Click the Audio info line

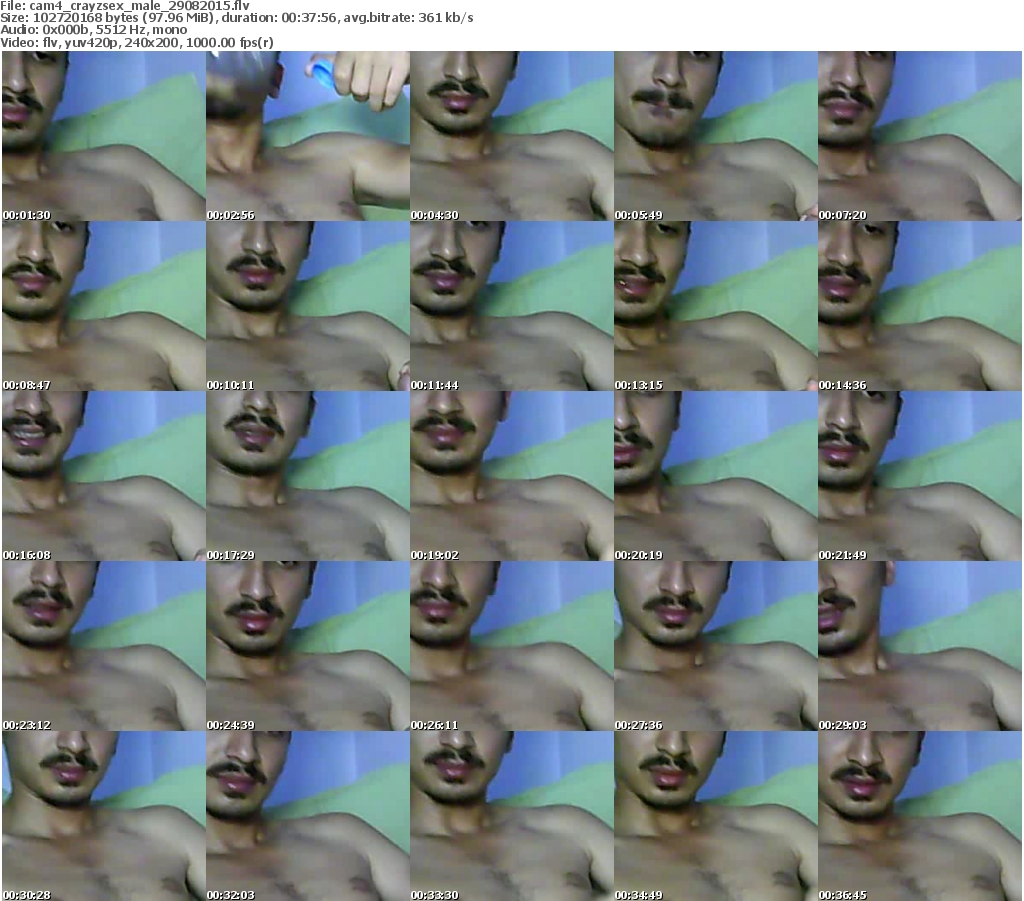coord(93,30)
